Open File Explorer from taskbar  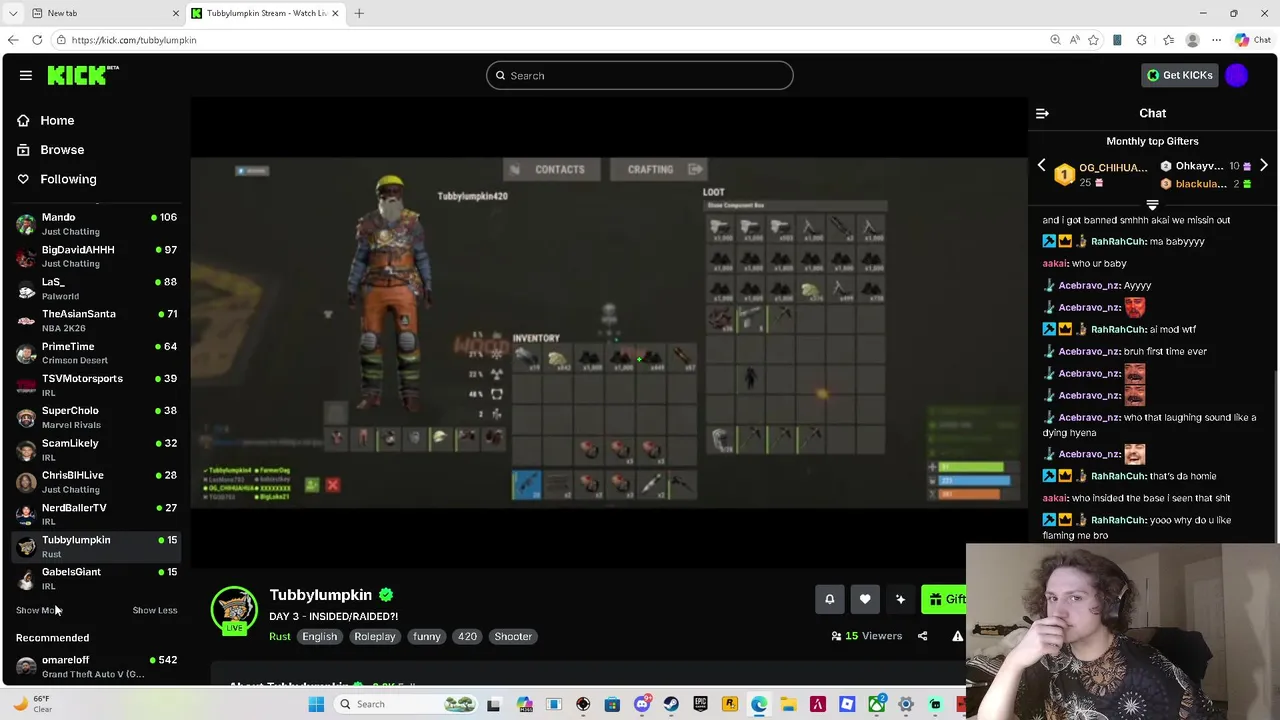788,704
